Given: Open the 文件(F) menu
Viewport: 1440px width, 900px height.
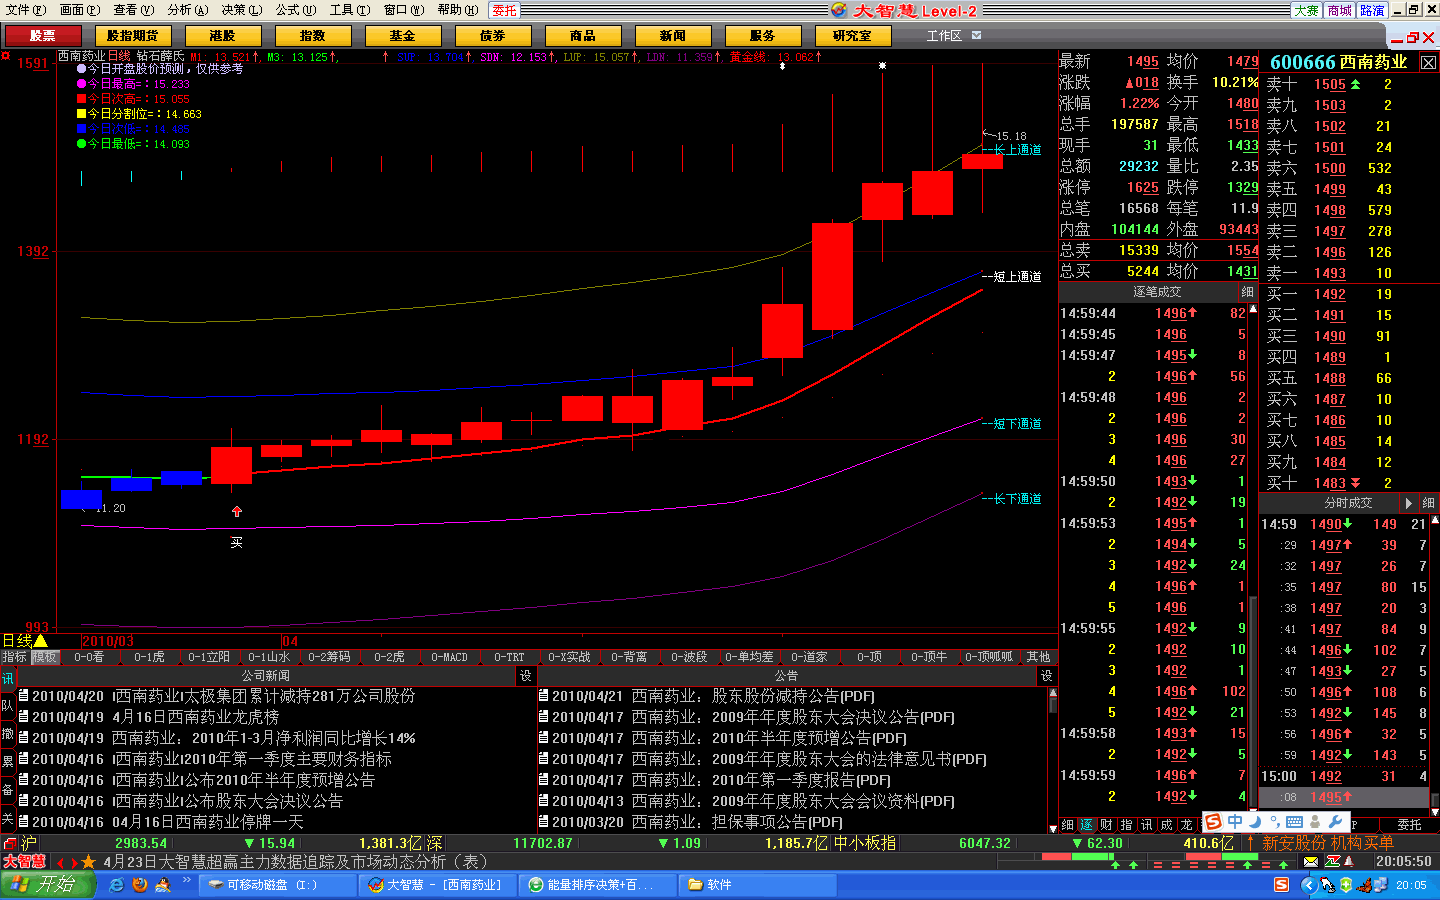Looking at the screenshot, I should [26, 10].
